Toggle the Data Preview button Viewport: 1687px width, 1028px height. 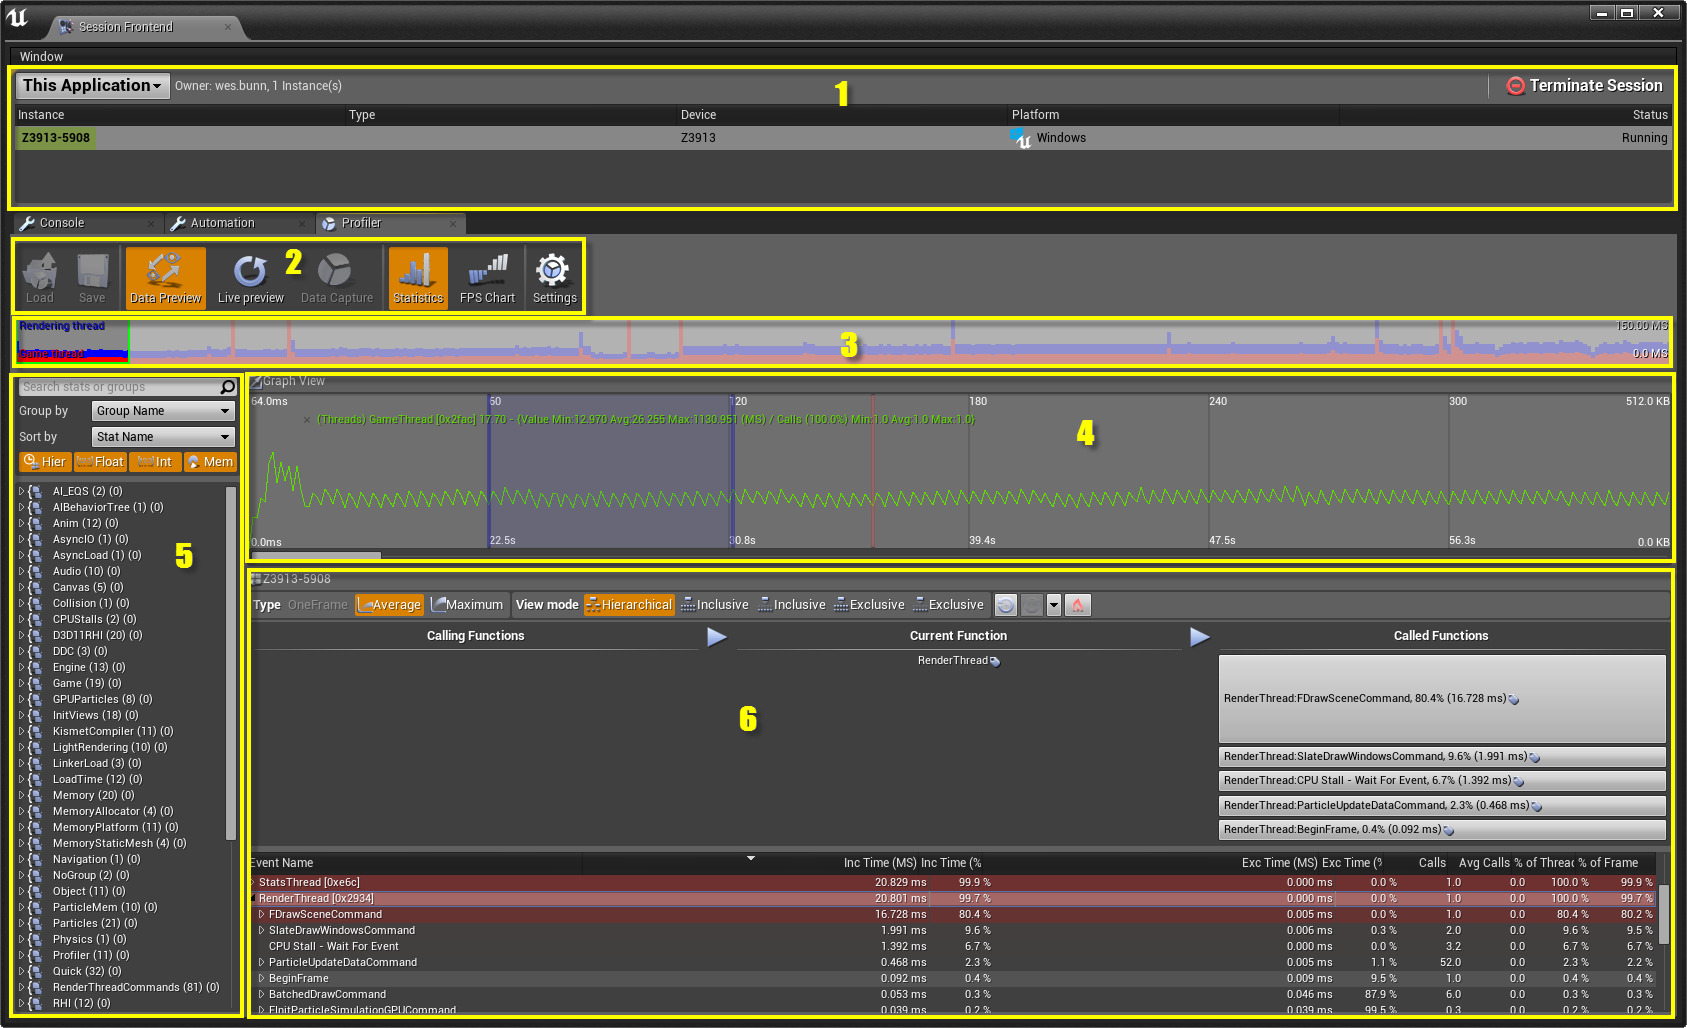click(x=165, y=277)
